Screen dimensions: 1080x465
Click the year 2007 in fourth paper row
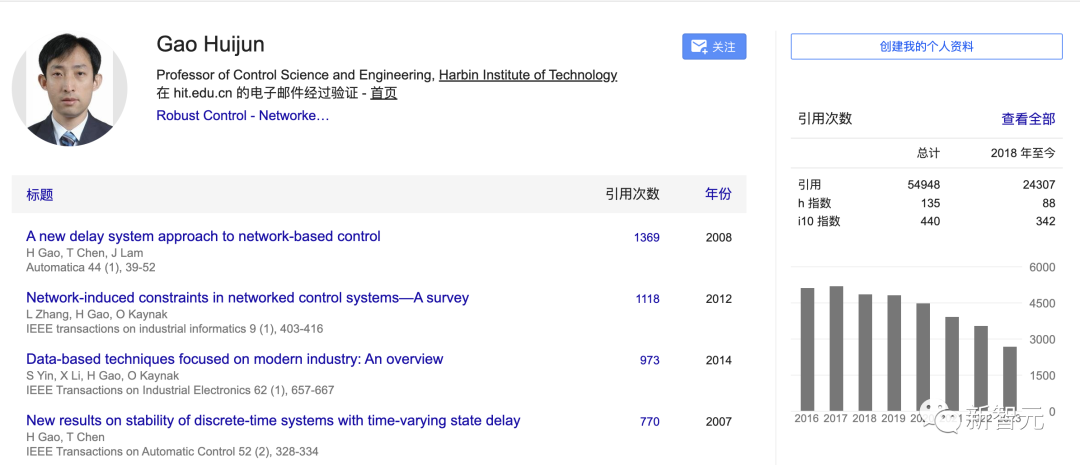tap(718, 422)
